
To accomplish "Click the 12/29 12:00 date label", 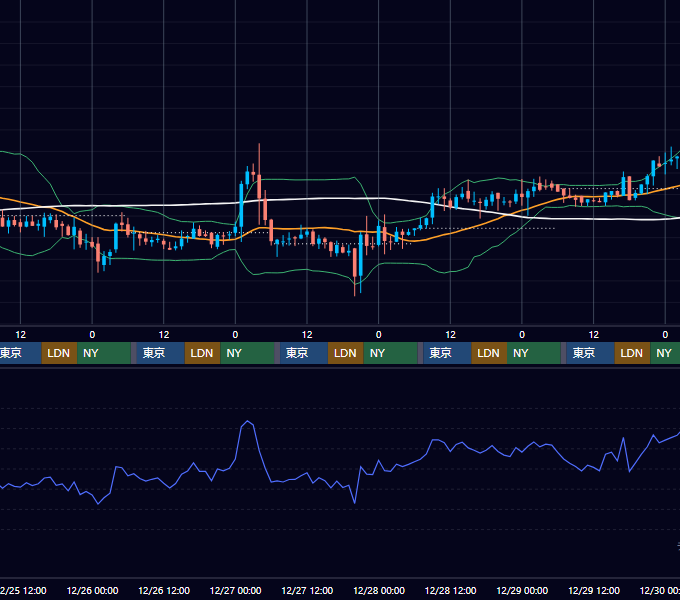I will tap(594, 590).
